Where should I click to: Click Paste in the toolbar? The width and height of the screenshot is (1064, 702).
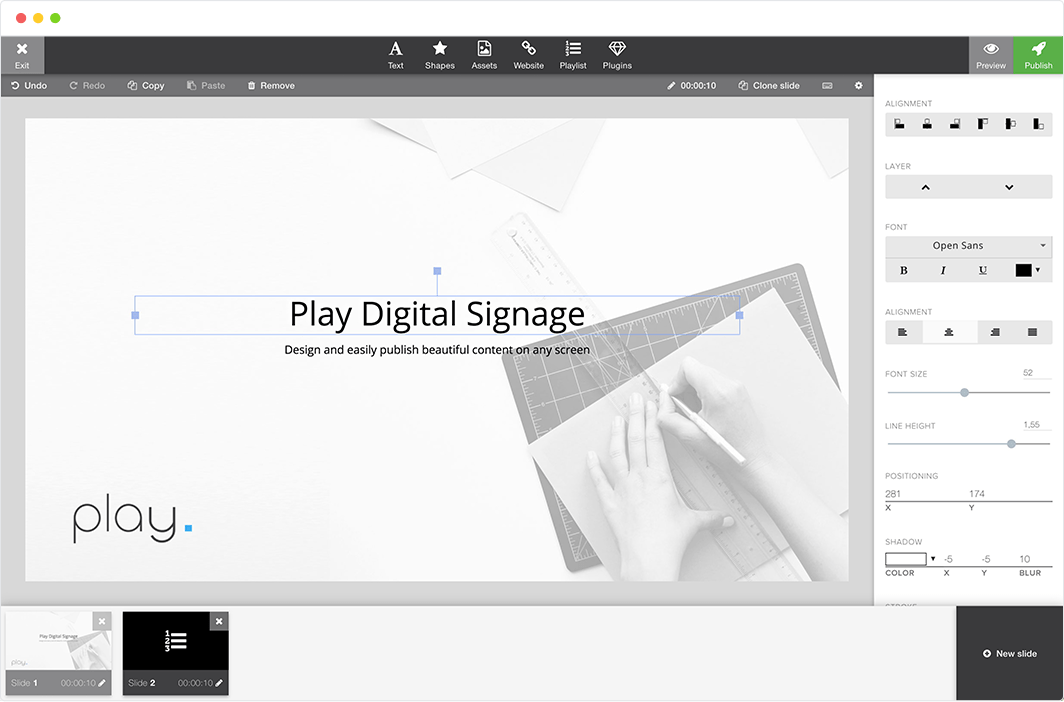pyautogui.click(x=206, y=85)
